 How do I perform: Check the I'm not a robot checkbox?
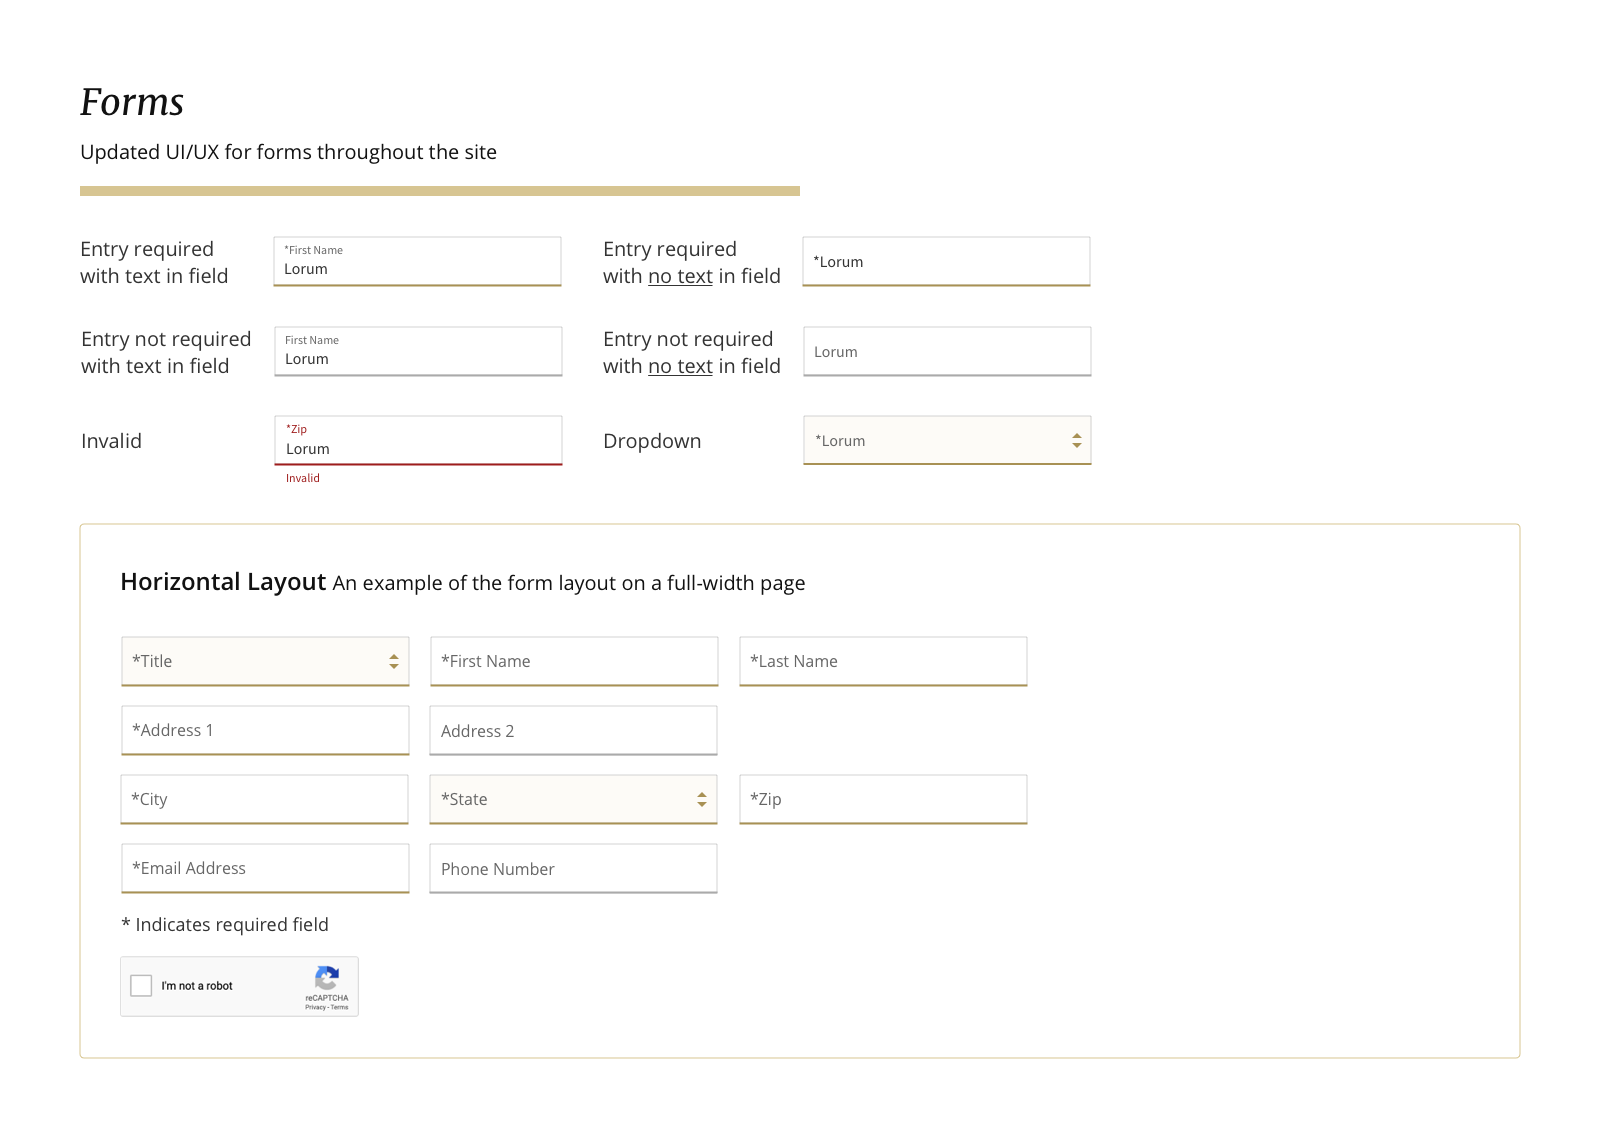pyautogui.click(x=142, y=986)
